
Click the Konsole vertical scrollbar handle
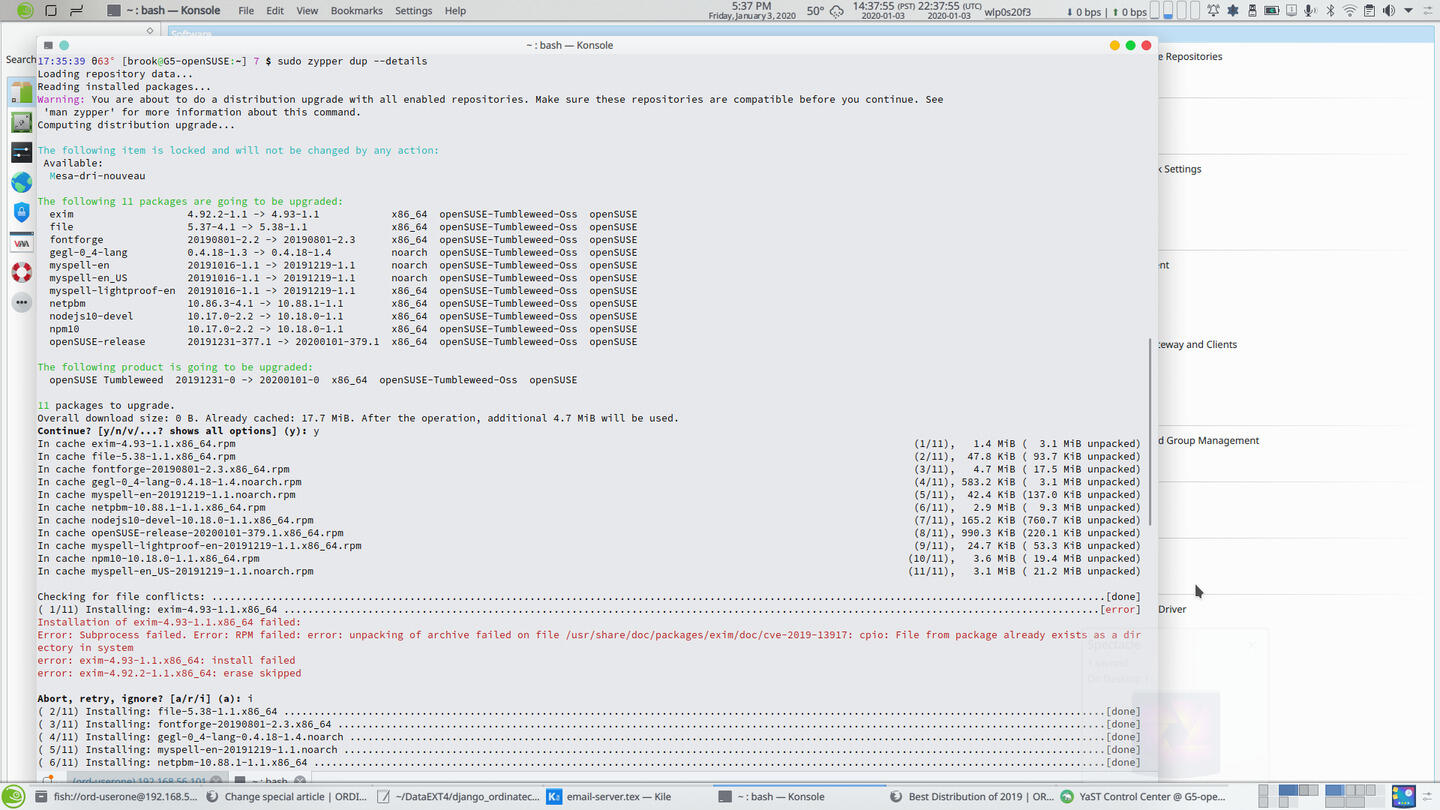[1150, 432]
